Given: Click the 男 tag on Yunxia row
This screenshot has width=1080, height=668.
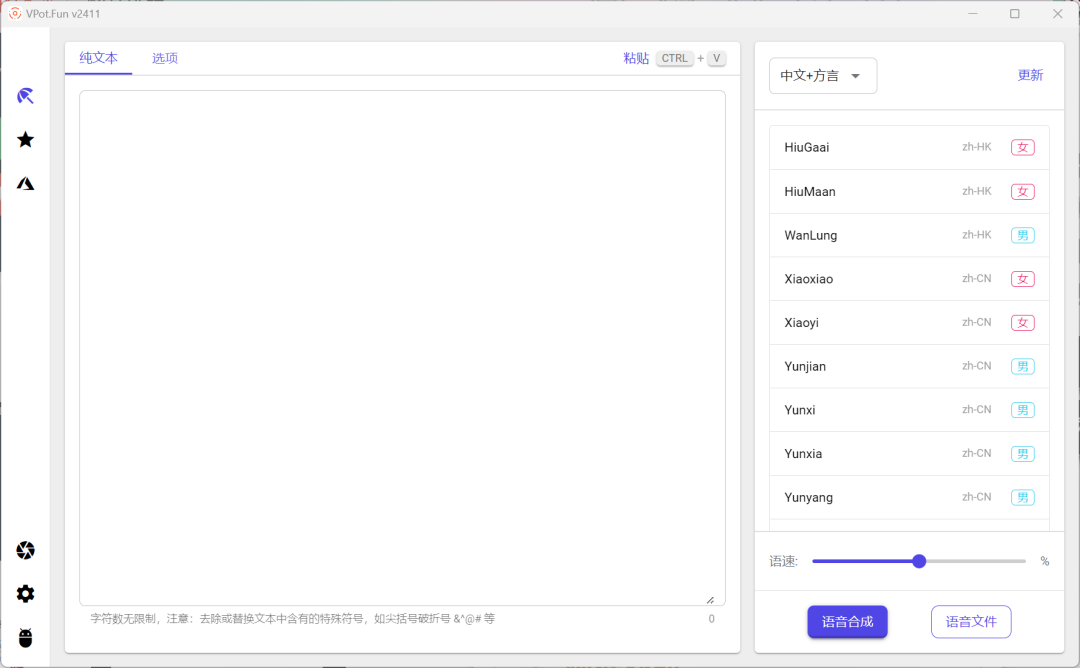Looking at the screenshot, I should point(1023,454).
